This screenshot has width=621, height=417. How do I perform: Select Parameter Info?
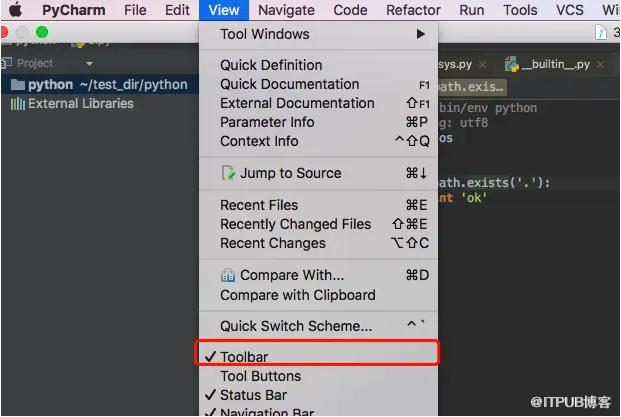coord(318,122)
